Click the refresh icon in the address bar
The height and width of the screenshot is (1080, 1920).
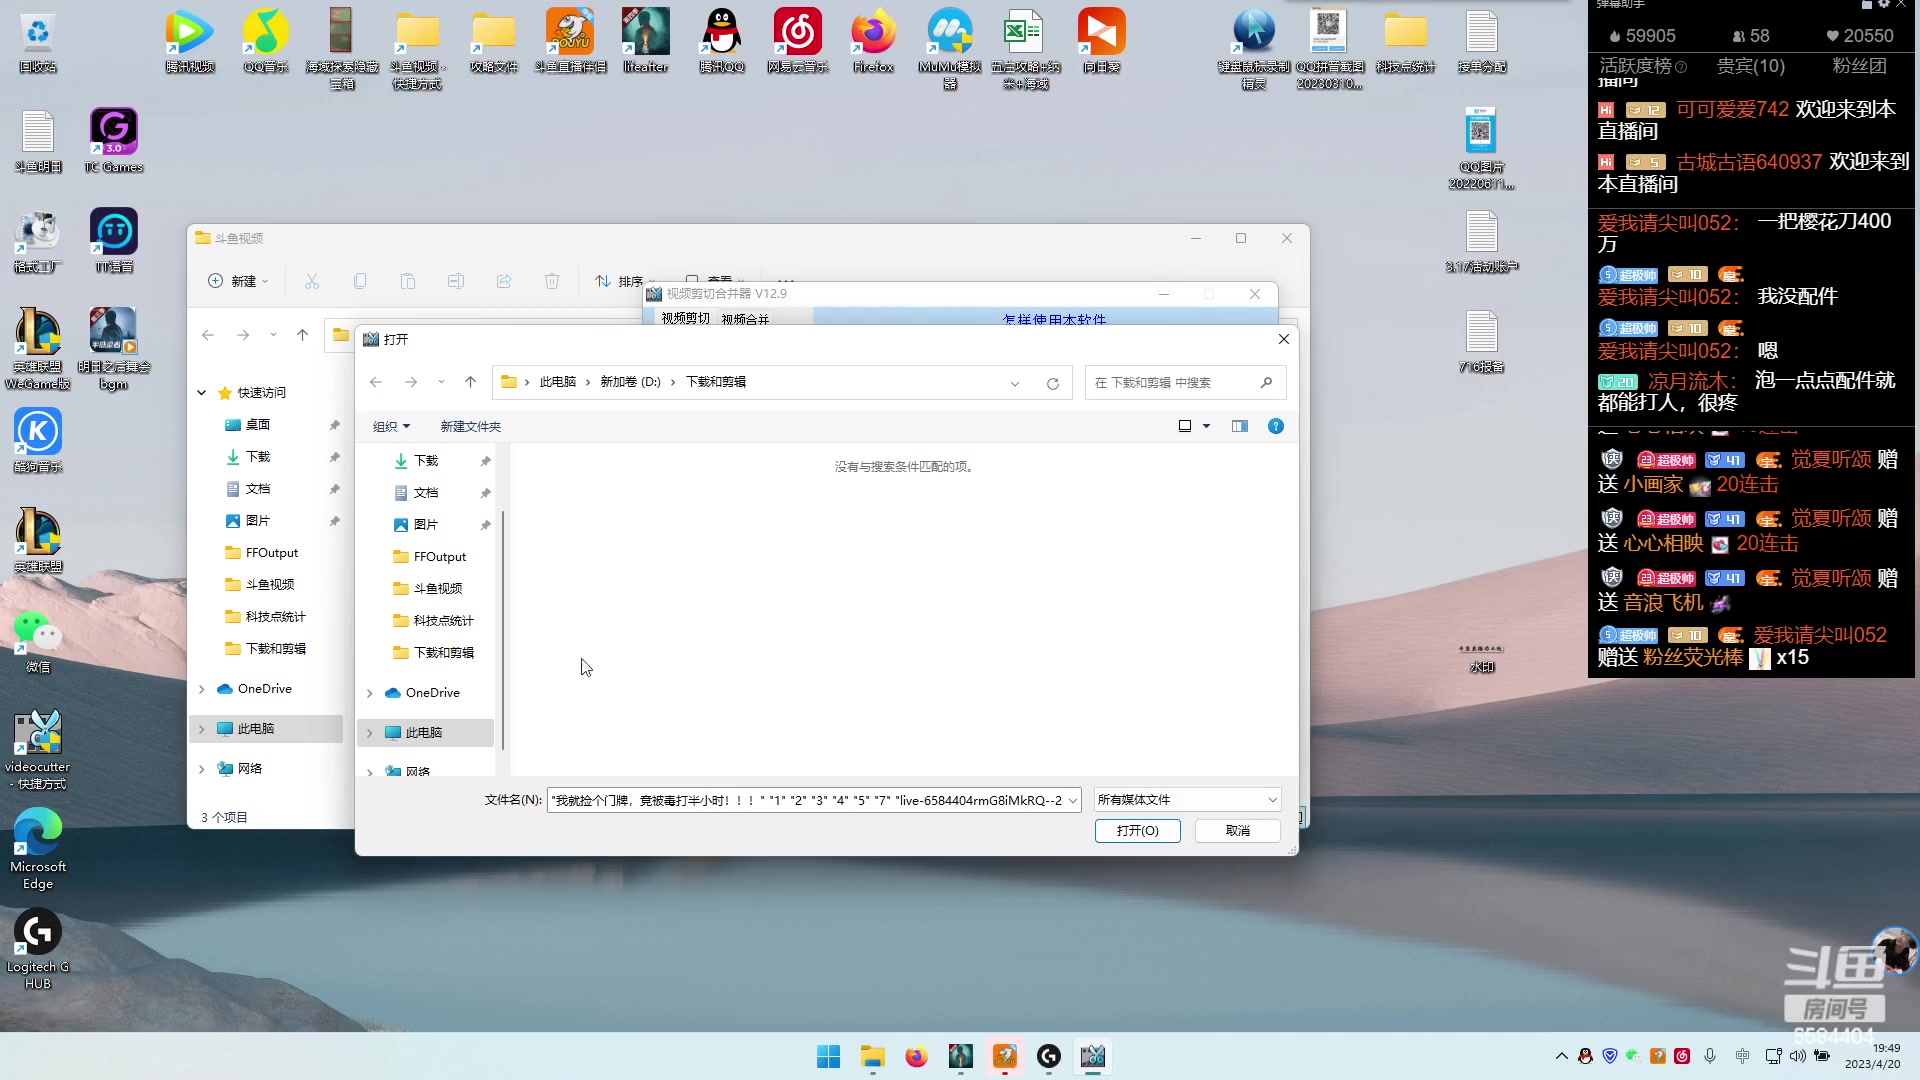point(1052,383)
